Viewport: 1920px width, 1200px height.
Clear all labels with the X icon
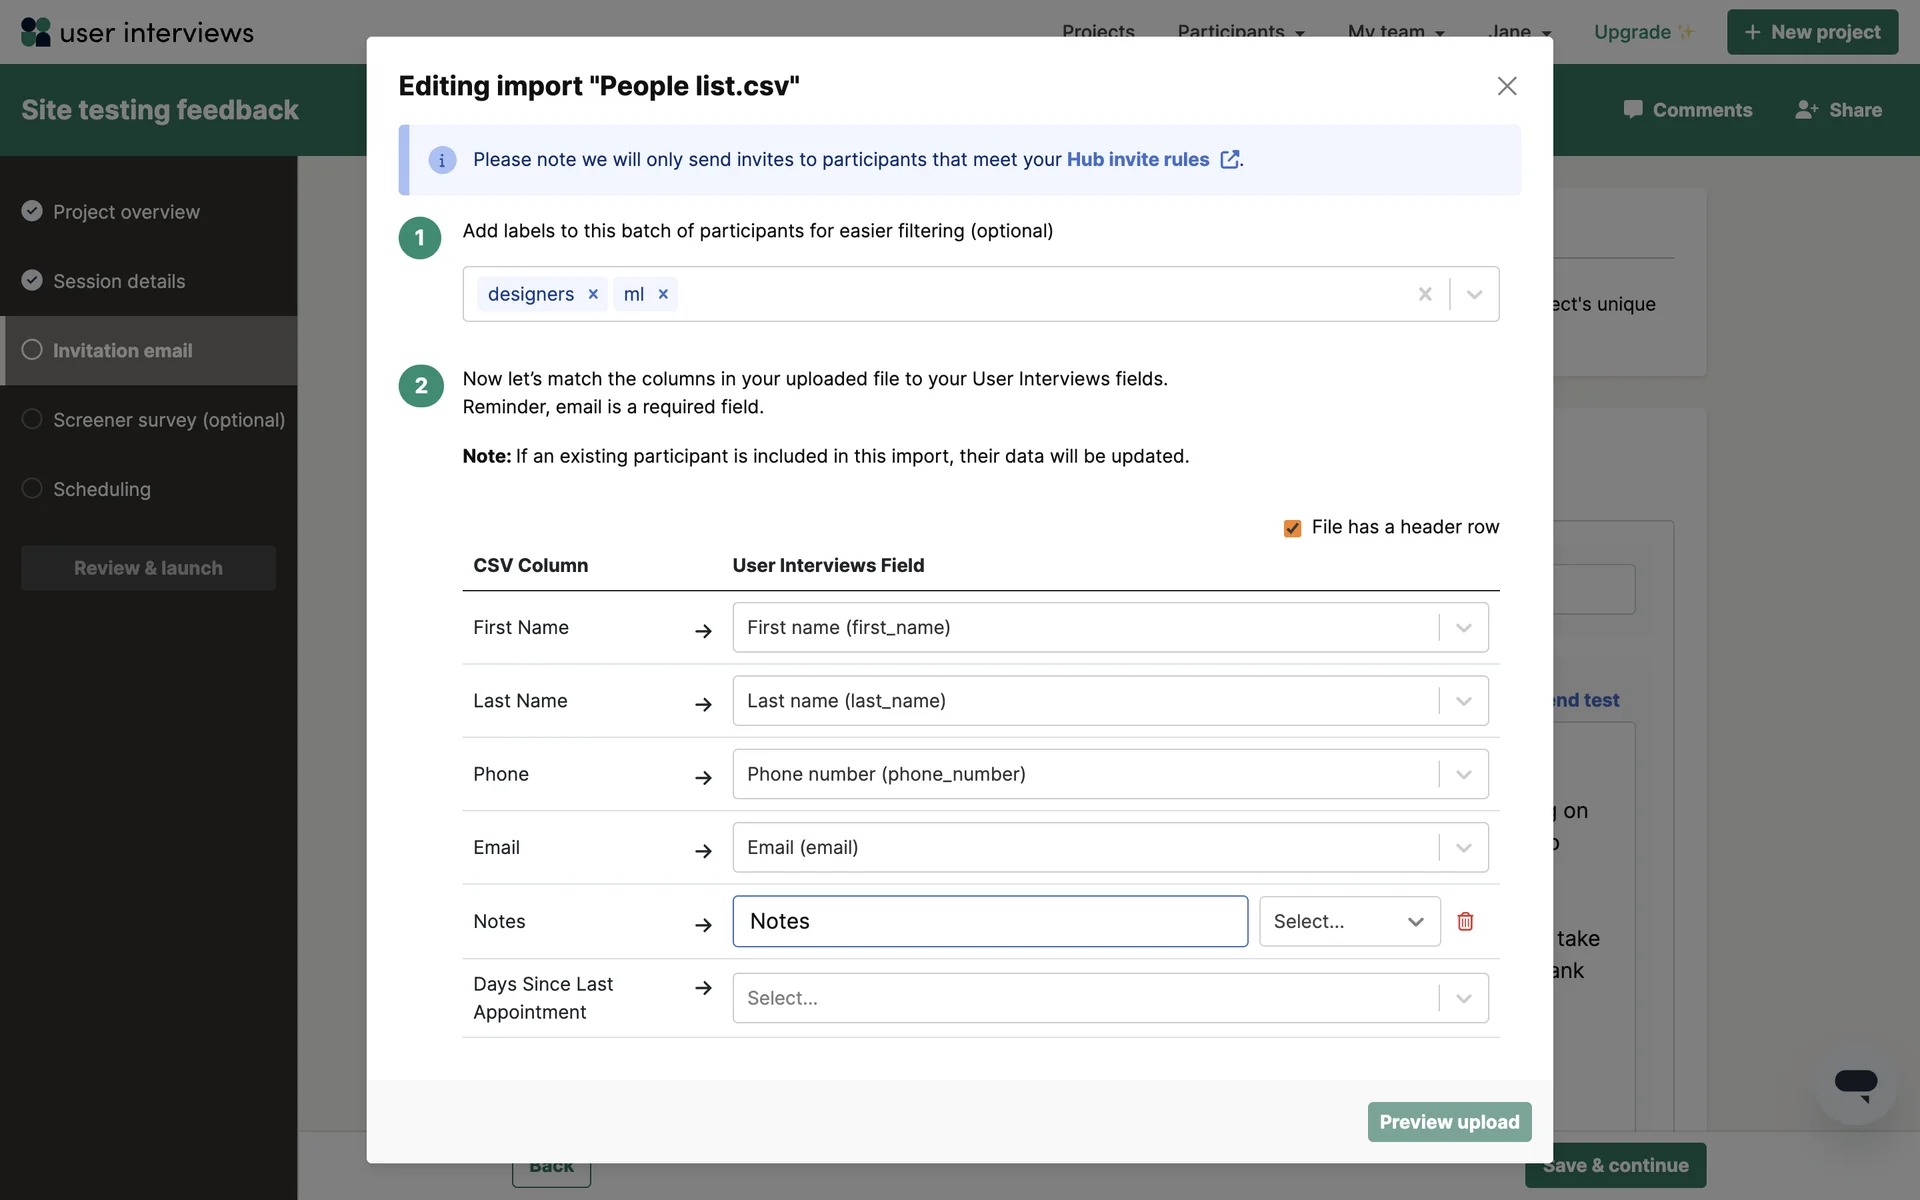click(1425, 294)
